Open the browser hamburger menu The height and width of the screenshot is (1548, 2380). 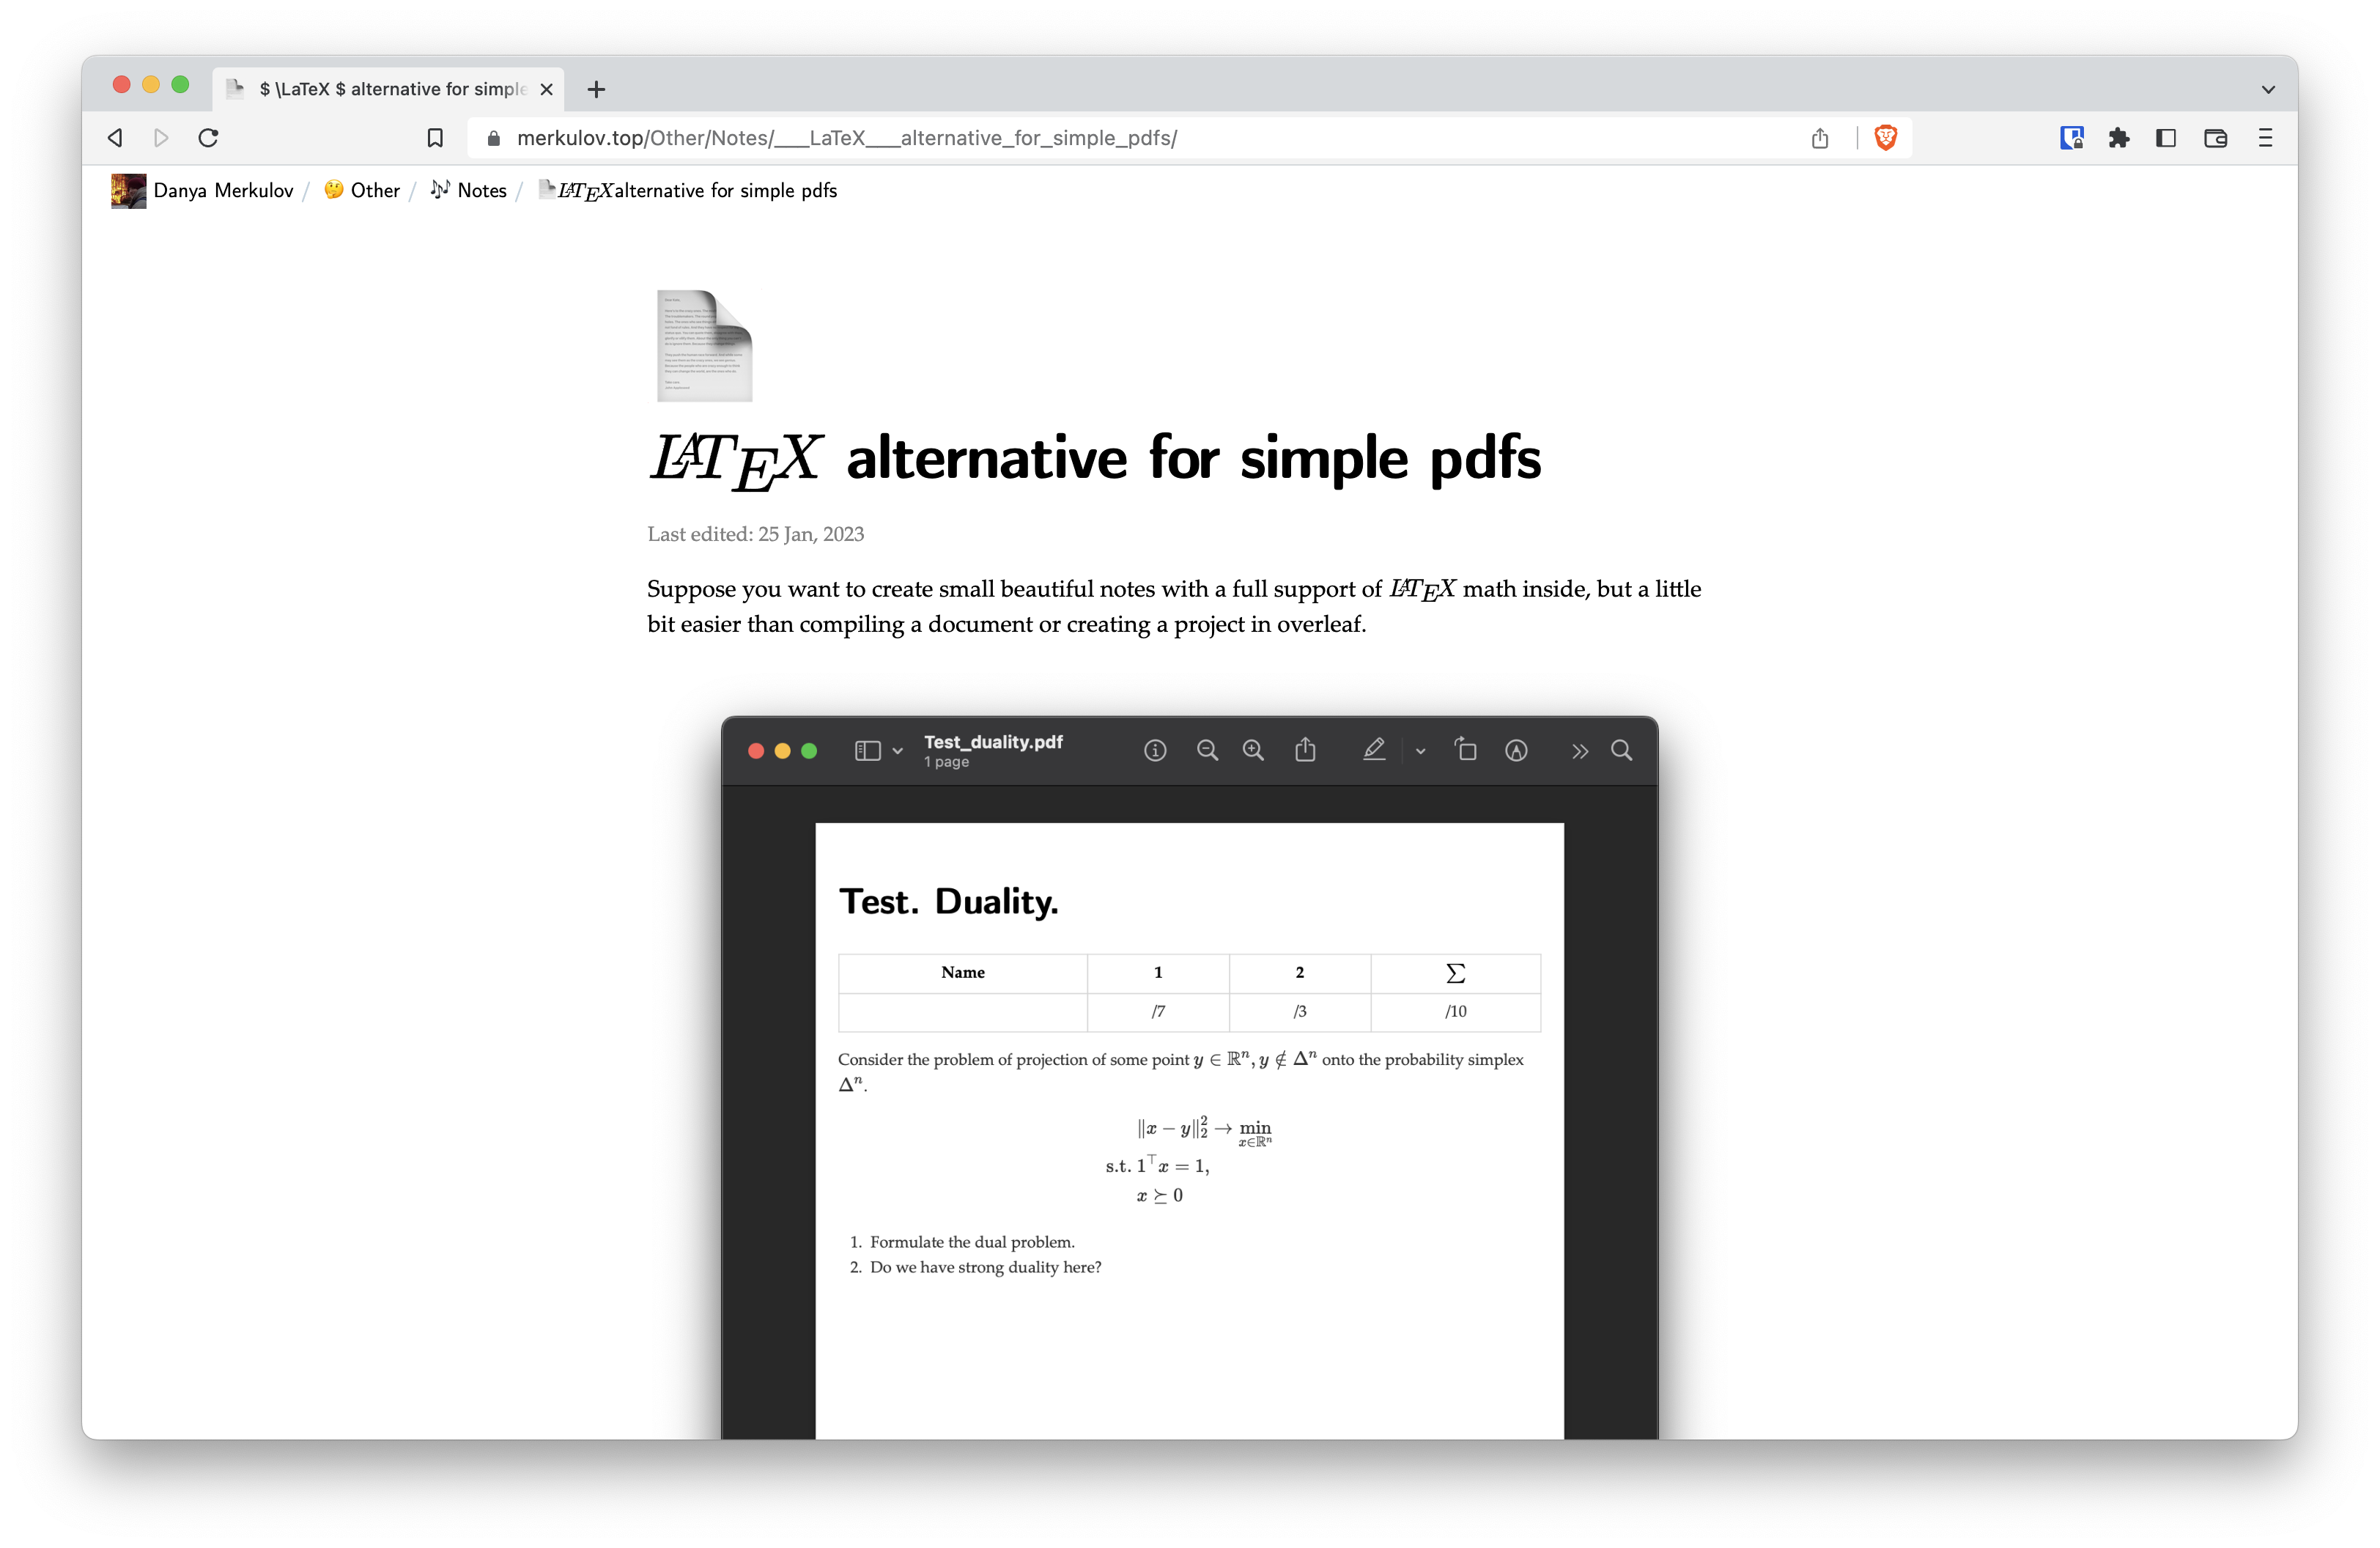click(2265, 138)
